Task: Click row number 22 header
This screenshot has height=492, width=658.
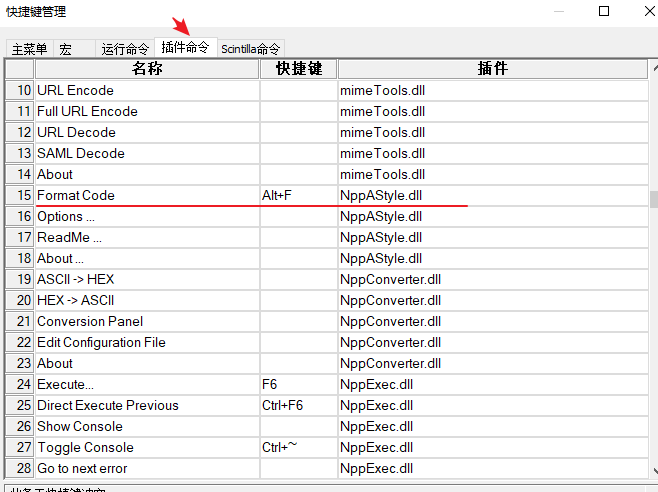Action: (x=20, y=342)
